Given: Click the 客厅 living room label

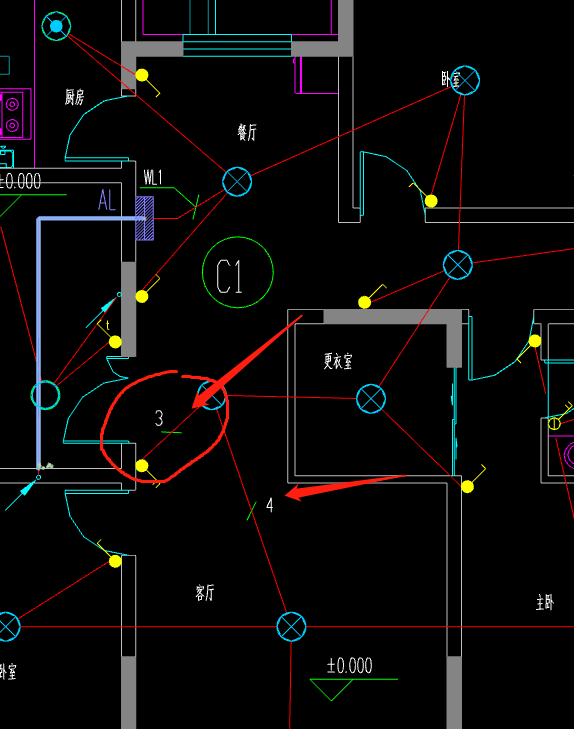Looking at the screenshot, I should click(205, 593).
